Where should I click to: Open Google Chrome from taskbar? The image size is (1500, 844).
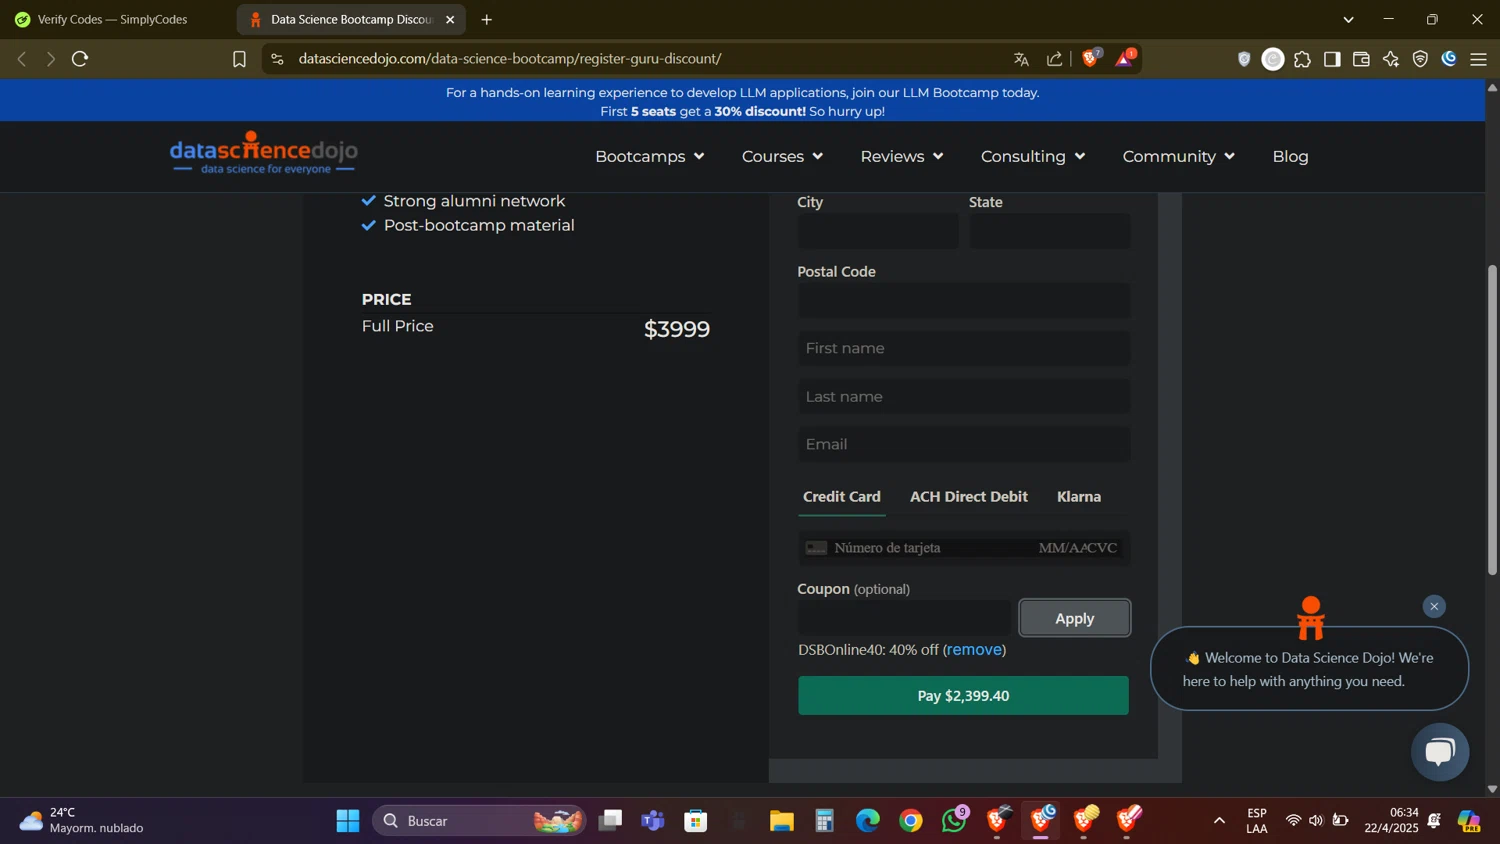point(911,821)
